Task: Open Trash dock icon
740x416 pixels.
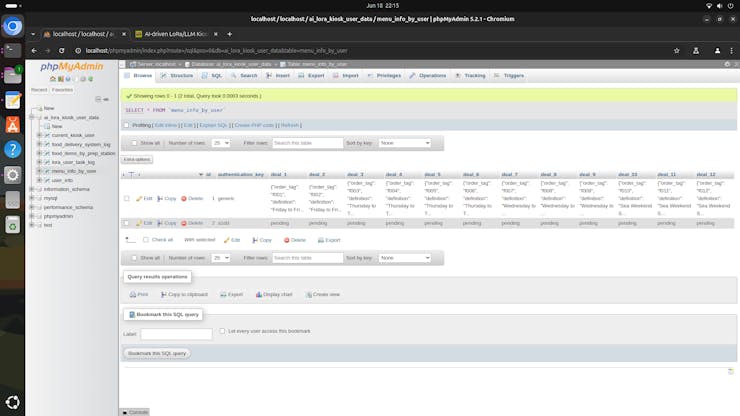Action: (x=13, y=225)
